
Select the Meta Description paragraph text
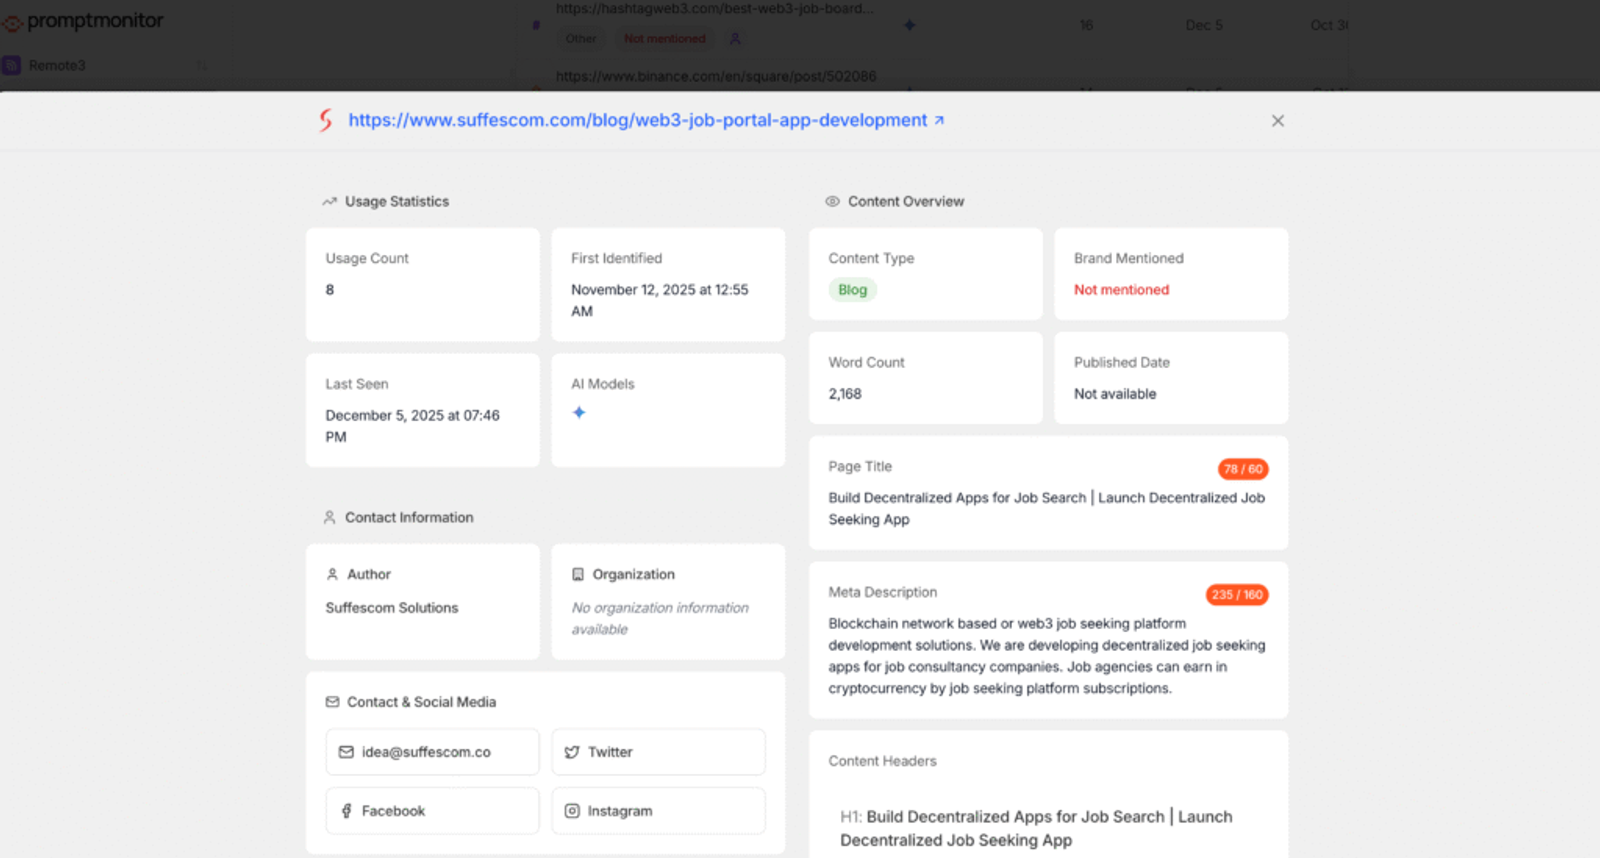[x=1047, y=656]
